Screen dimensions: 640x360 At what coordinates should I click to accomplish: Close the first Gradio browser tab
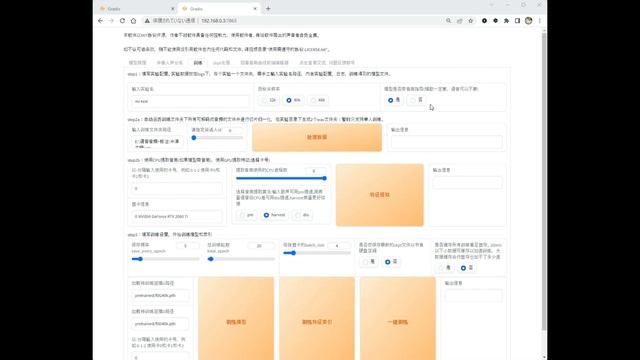pyautogui.click(x=173, y=9)
